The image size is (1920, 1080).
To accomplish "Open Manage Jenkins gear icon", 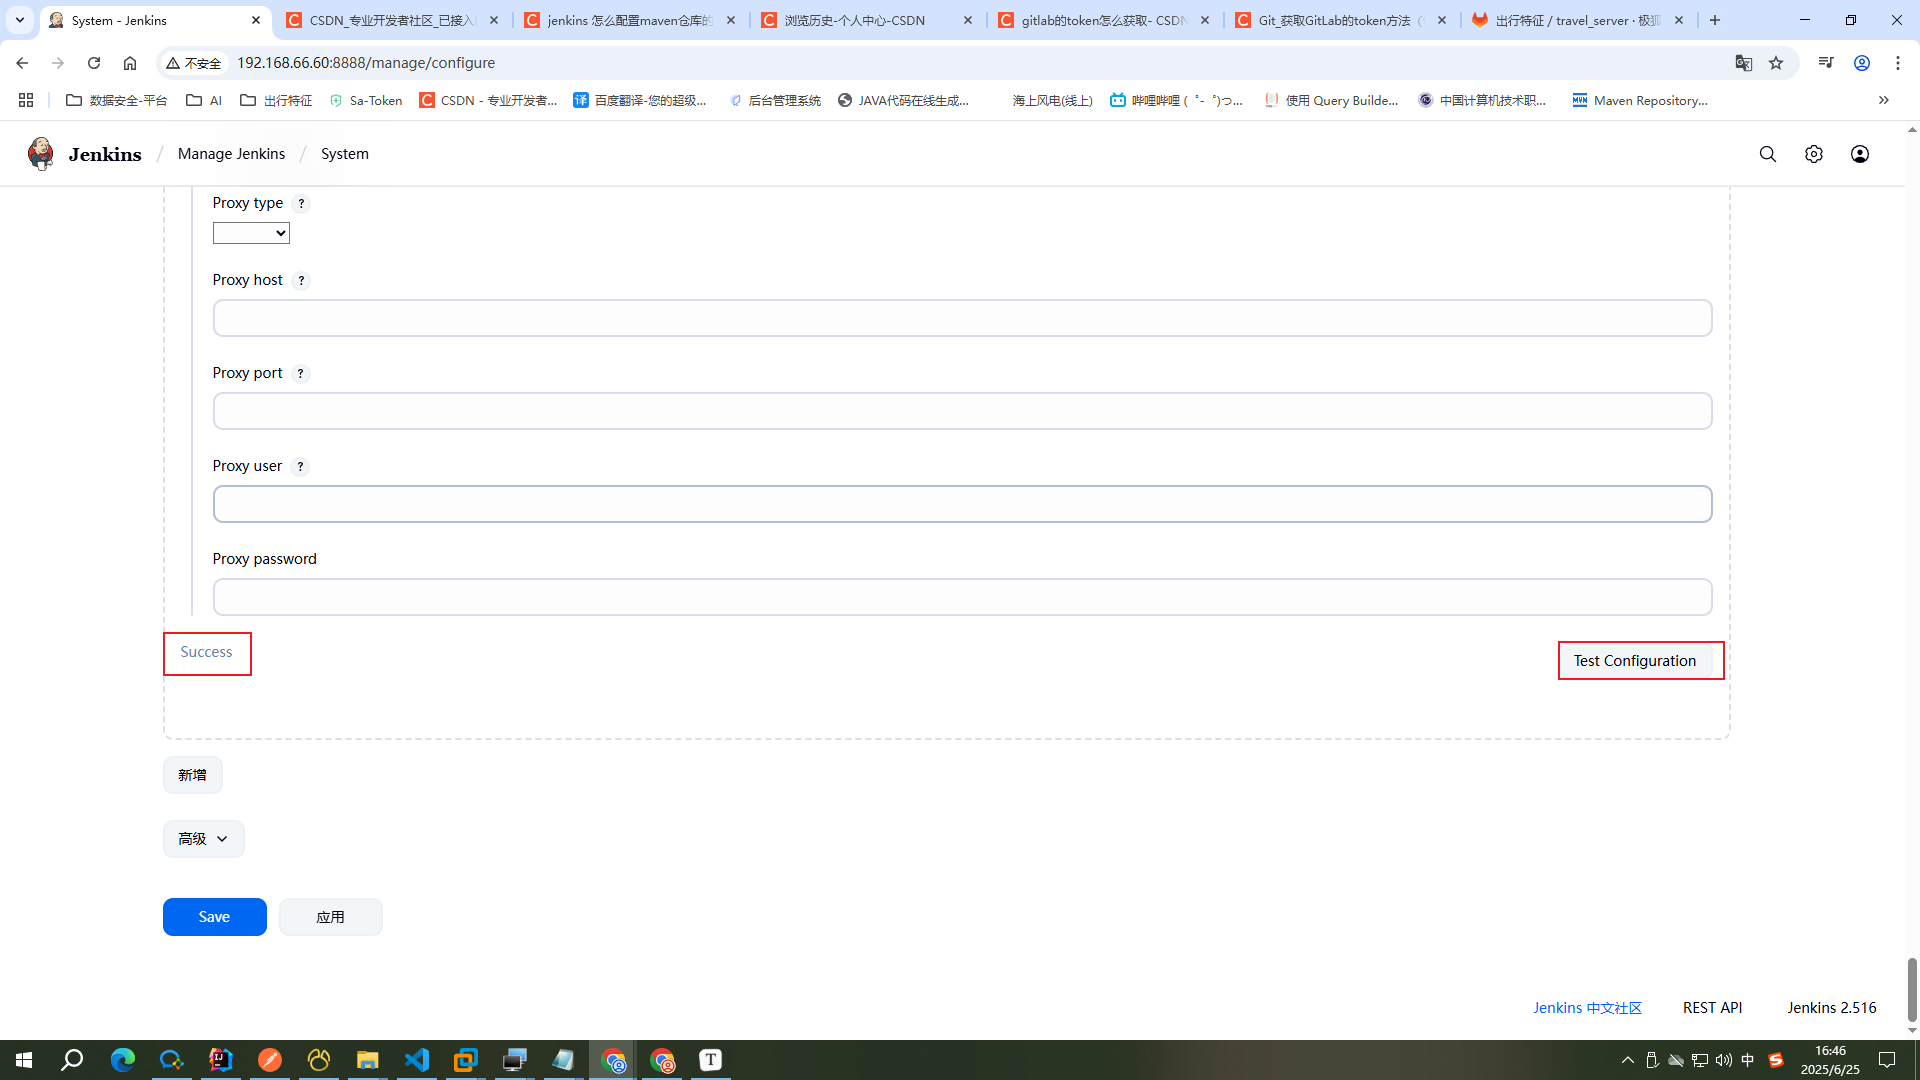I will (x=1813, y=154).
